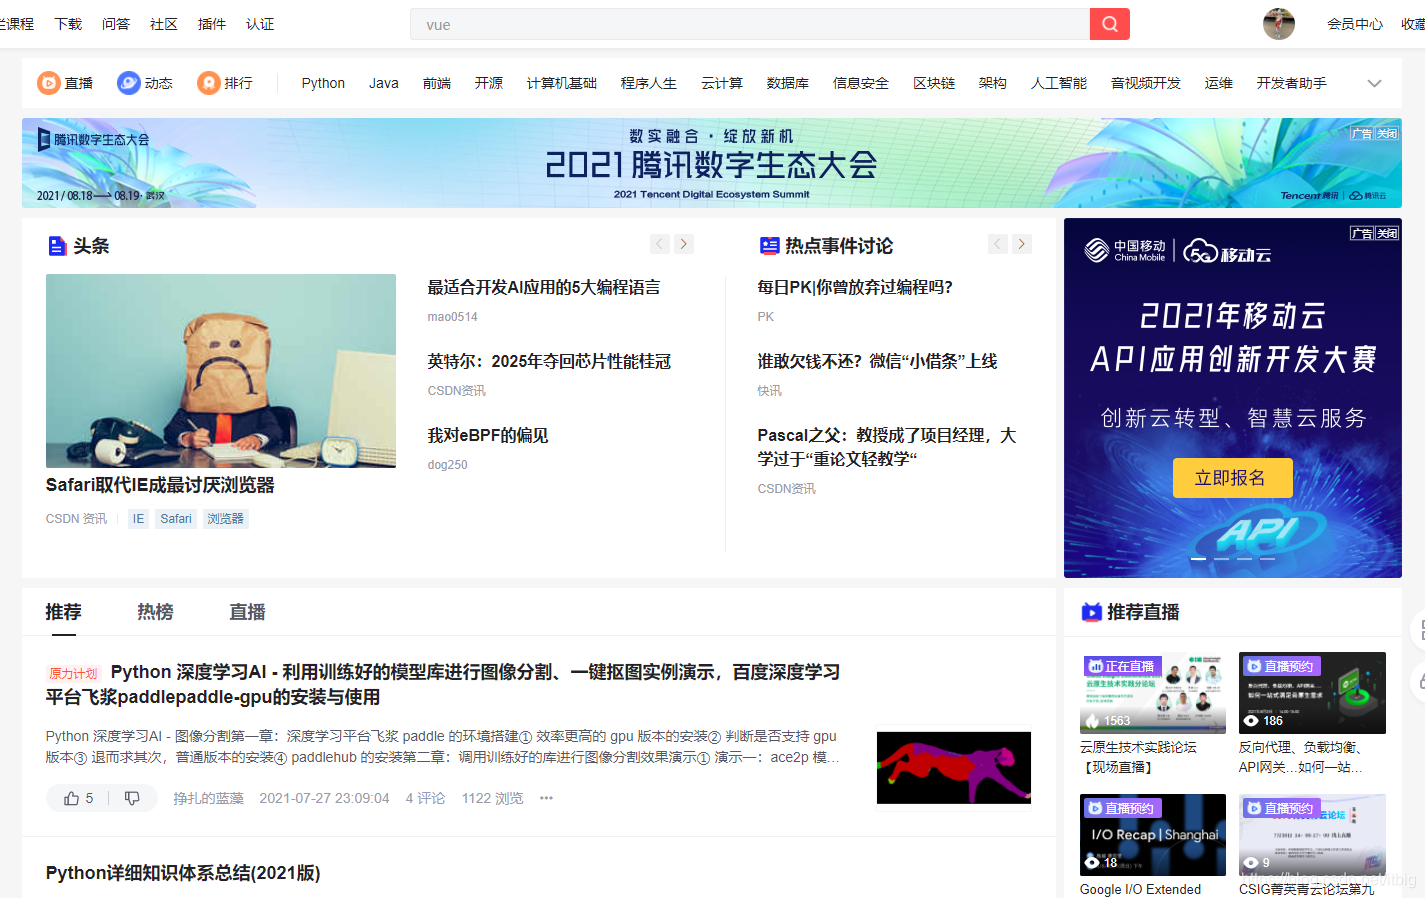The height and width of the screenshot is (898, 1425).
Task: Click the red search button
Action: 1109,24
